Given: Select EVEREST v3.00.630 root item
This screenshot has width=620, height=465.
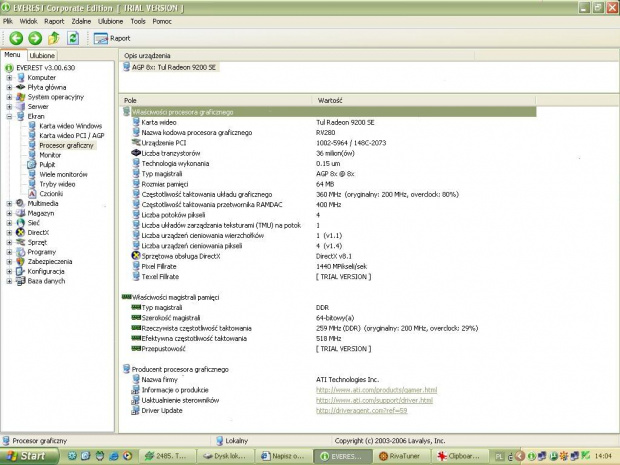Looking at the screenshot, I should point(45,68).
